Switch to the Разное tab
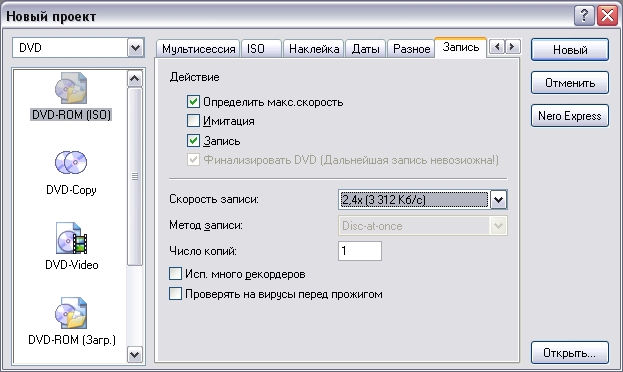623x372 pixels. pos(411,49)
